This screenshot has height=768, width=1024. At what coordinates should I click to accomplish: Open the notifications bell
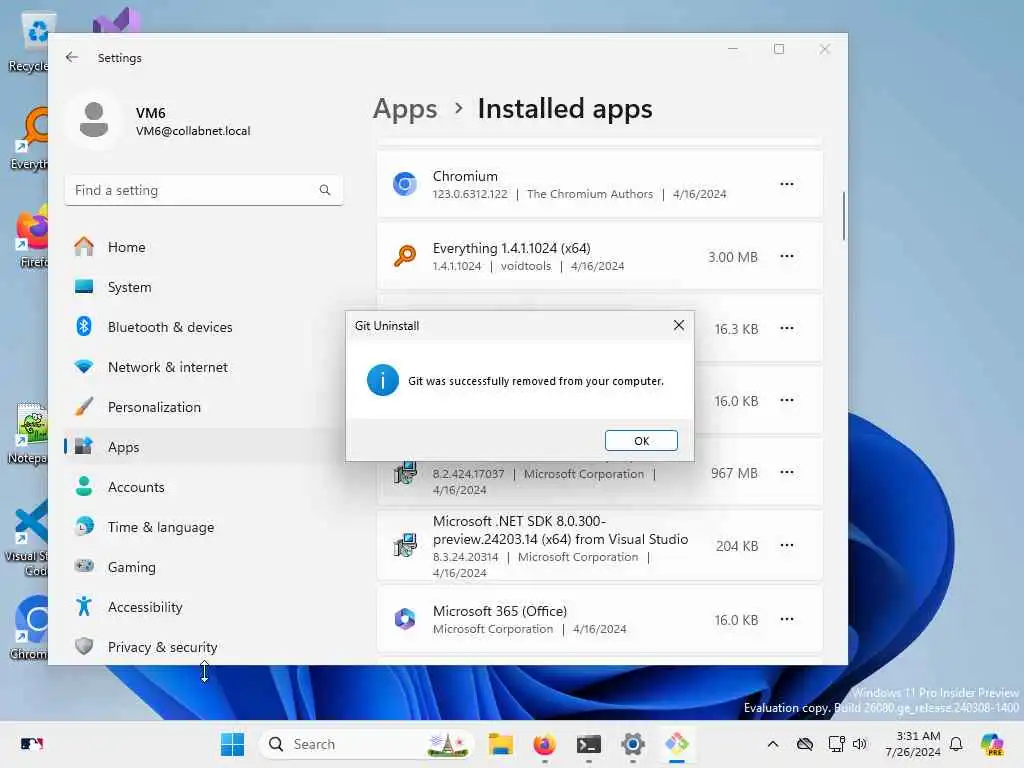956,744
